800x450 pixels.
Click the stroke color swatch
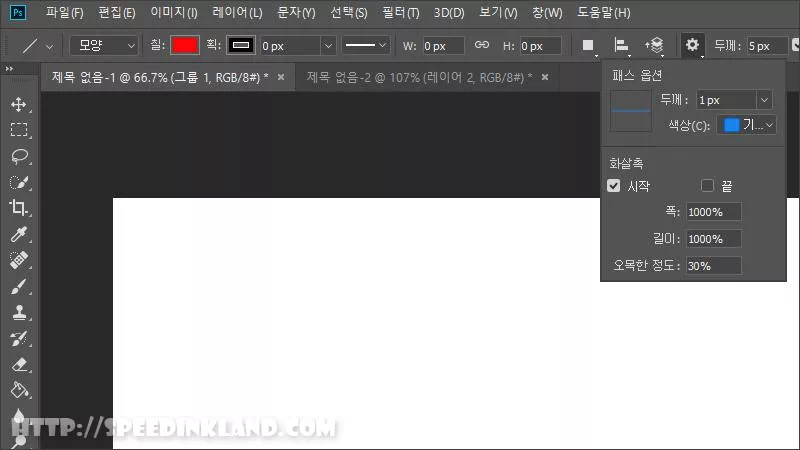click(241, 45)
